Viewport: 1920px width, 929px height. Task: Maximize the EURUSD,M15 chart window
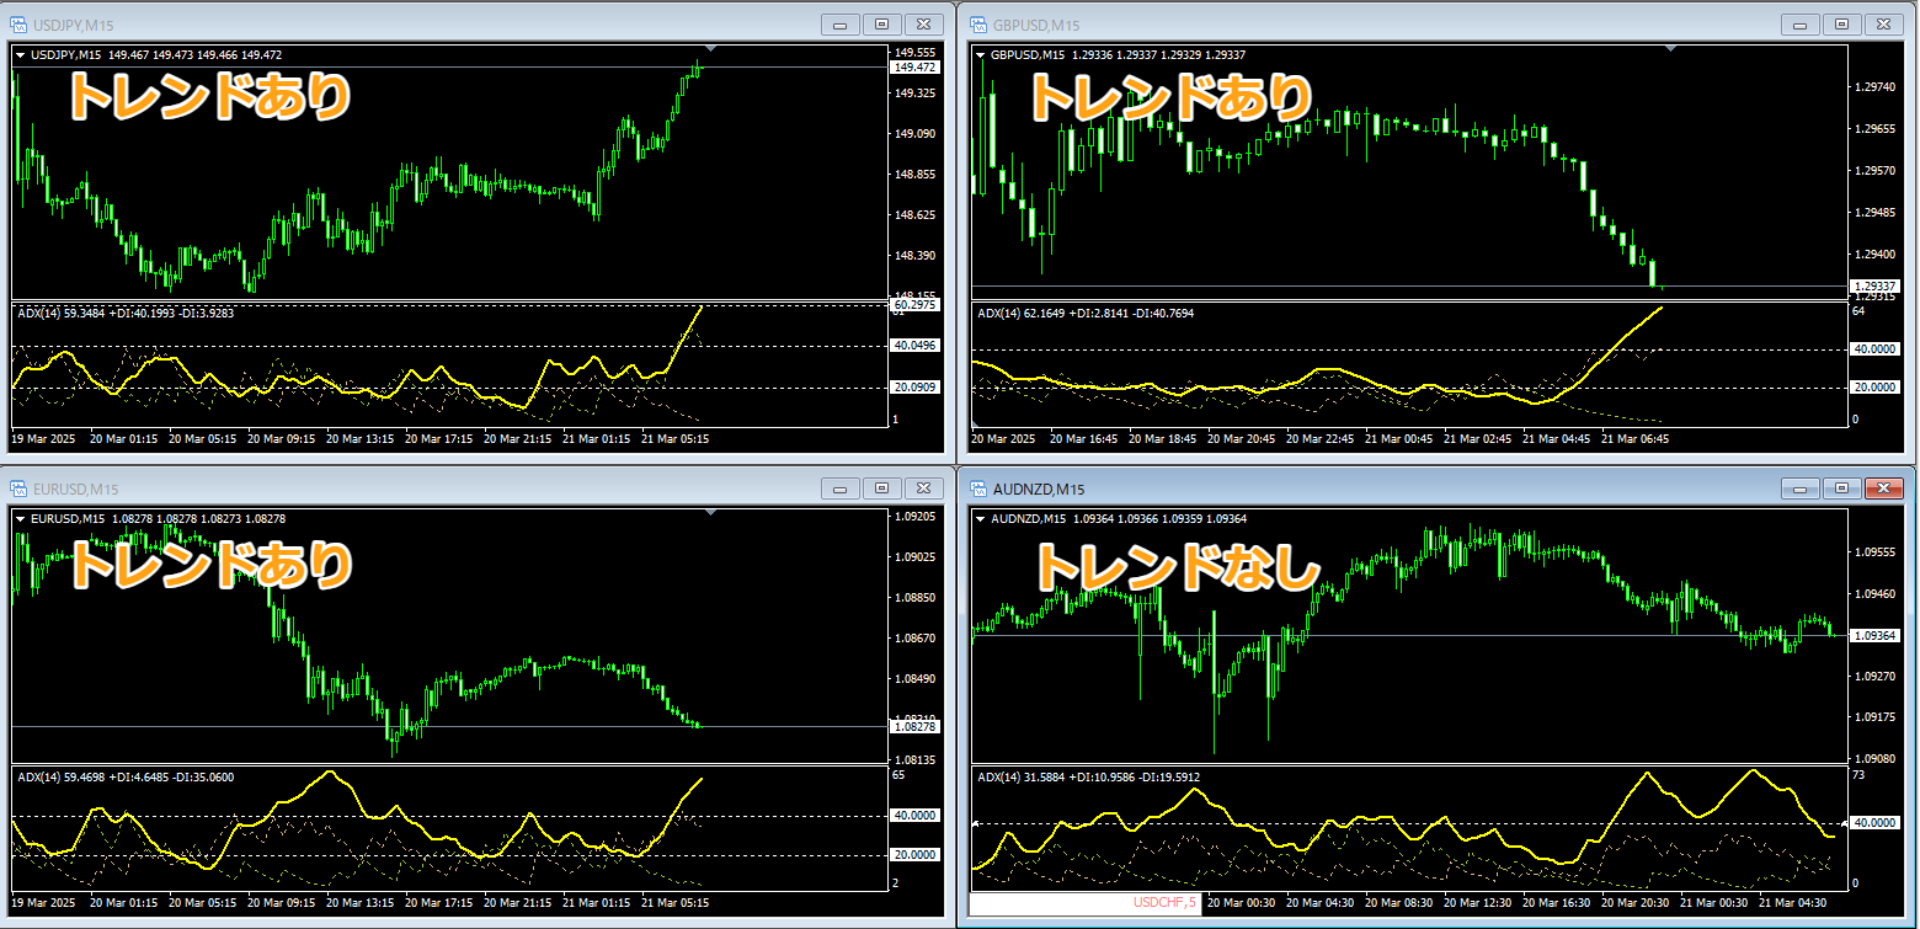pos(881,489)
